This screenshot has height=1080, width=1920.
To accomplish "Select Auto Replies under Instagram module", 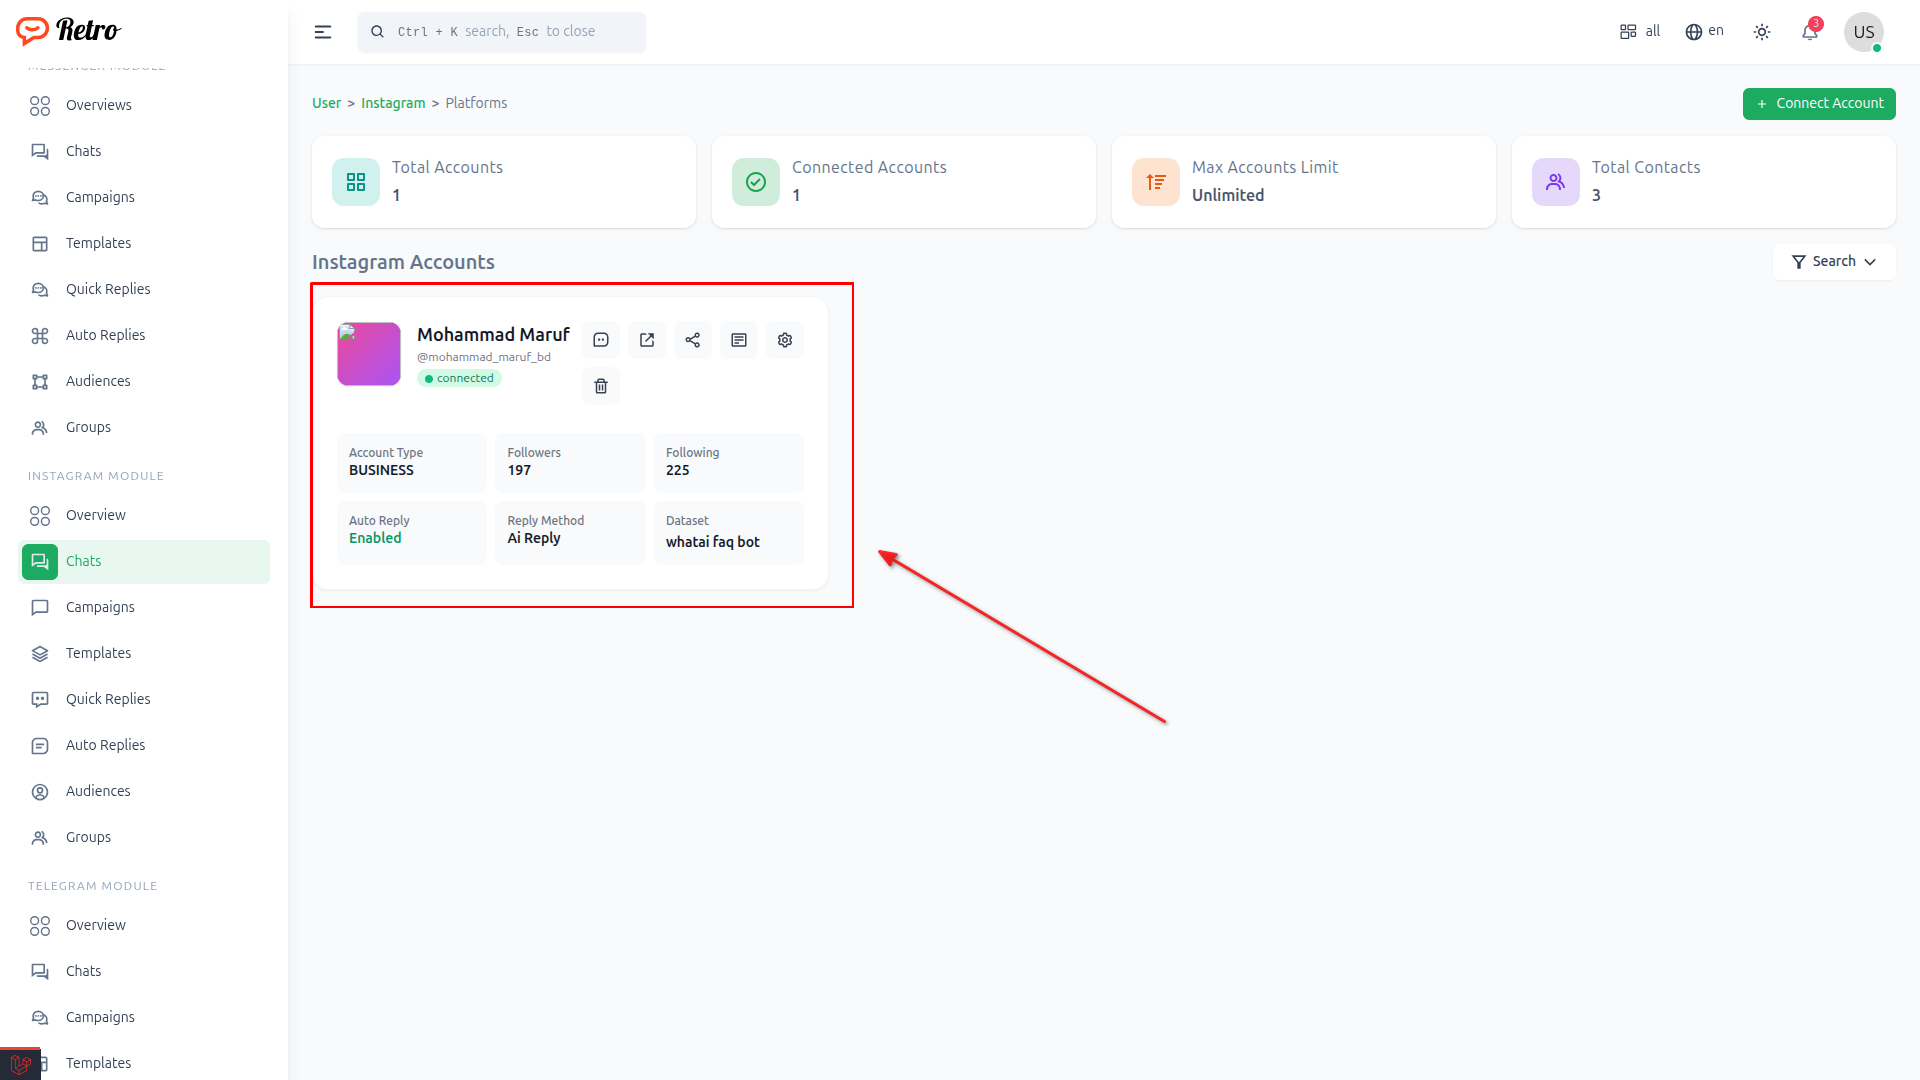I will click(x=105, y=745).
